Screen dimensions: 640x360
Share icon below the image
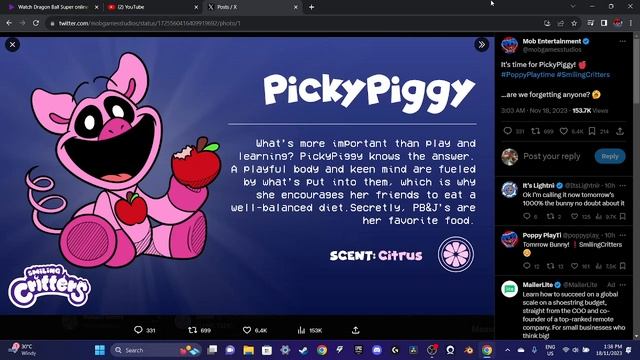356,330
